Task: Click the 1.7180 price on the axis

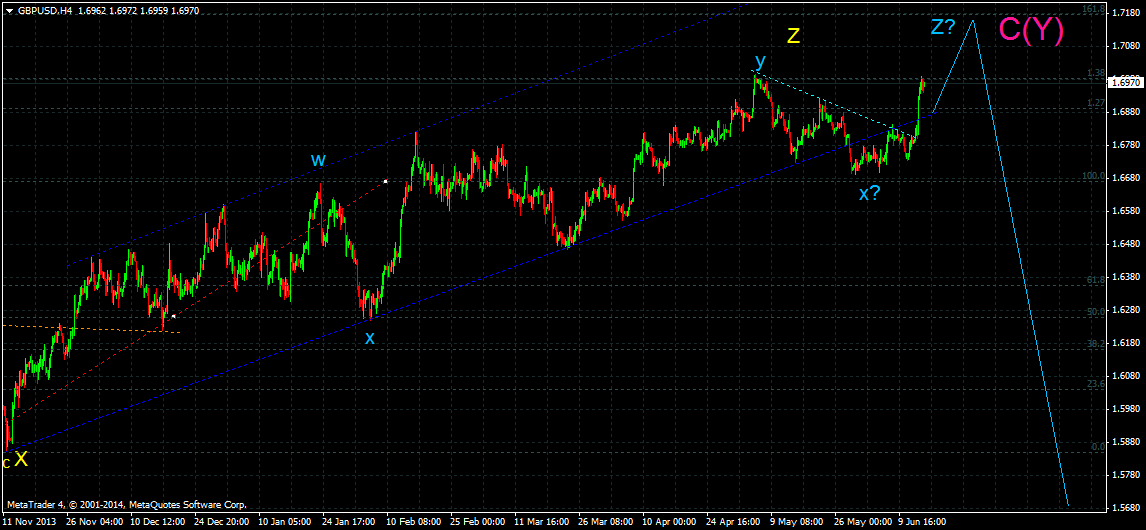Action: point(1126,14)
